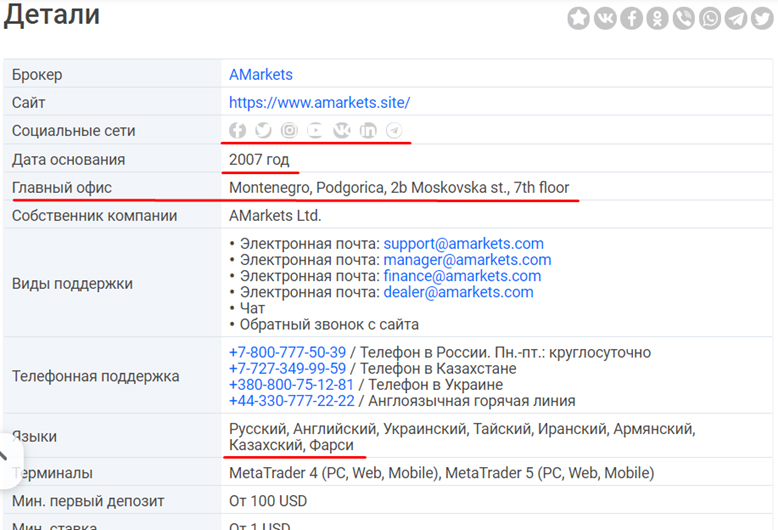Open the AMarkets broker link

pos(260,75)
